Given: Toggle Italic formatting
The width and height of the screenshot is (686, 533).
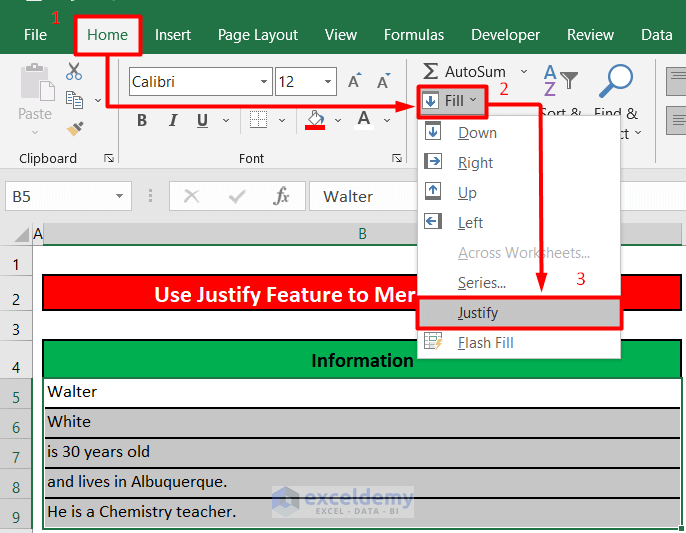Looking at the screenshot, I should [173, 120].
